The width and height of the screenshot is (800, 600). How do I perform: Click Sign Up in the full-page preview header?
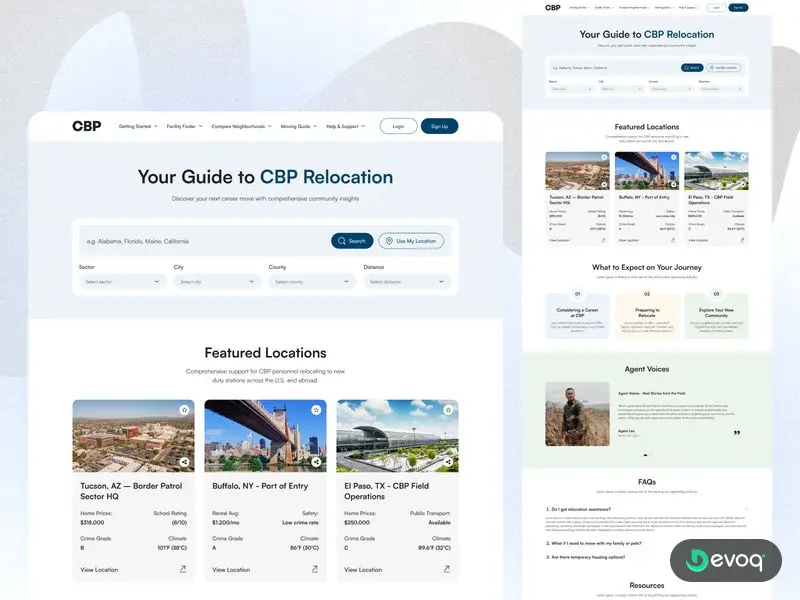[x=738, y=8]
